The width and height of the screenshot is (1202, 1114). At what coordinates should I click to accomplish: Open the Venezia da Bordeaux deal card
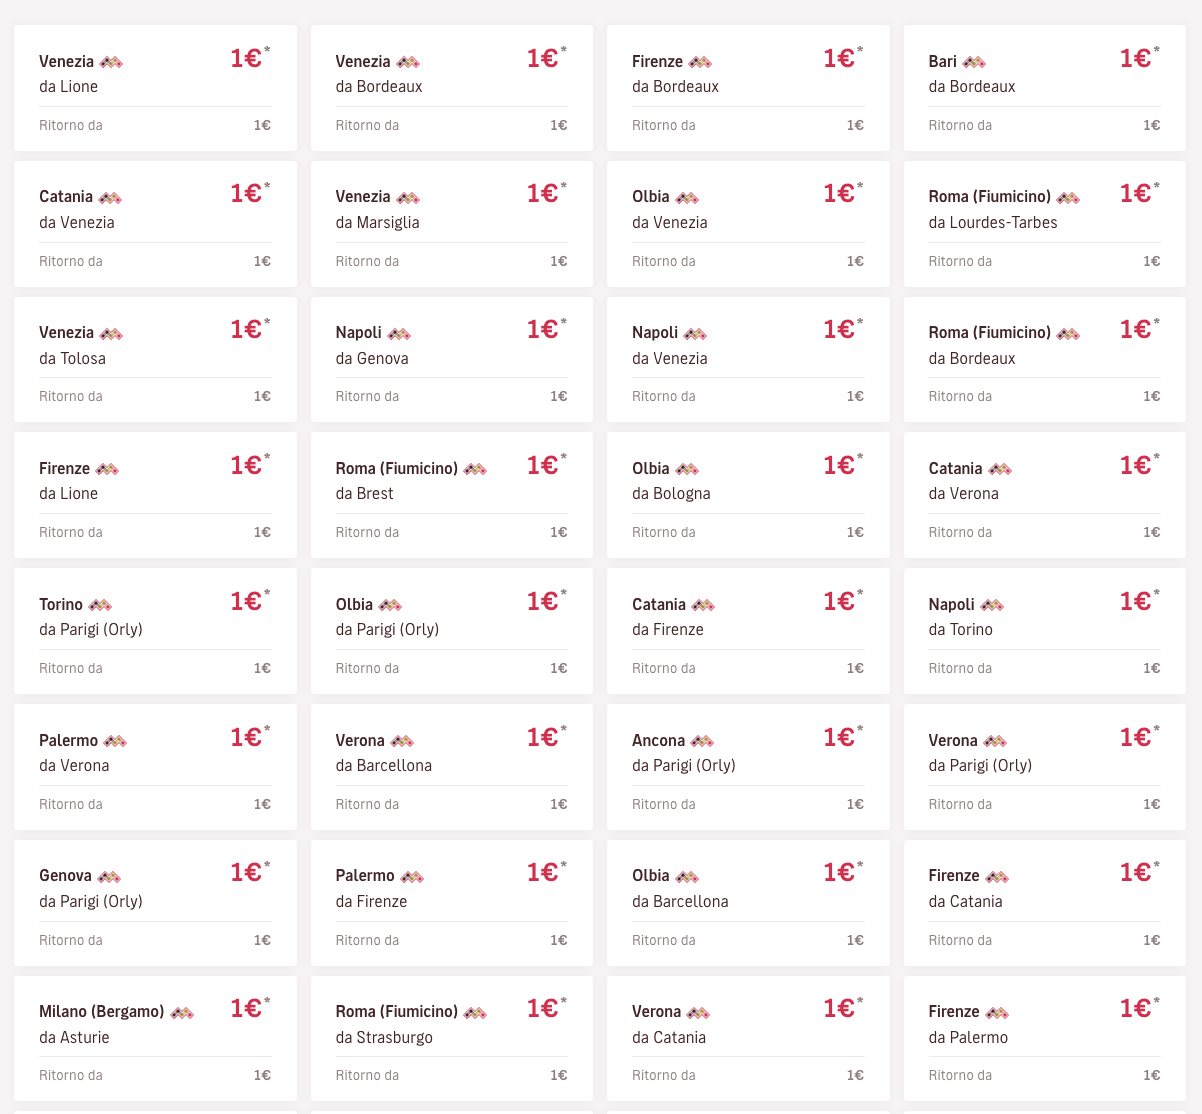[x=451, y=88]
